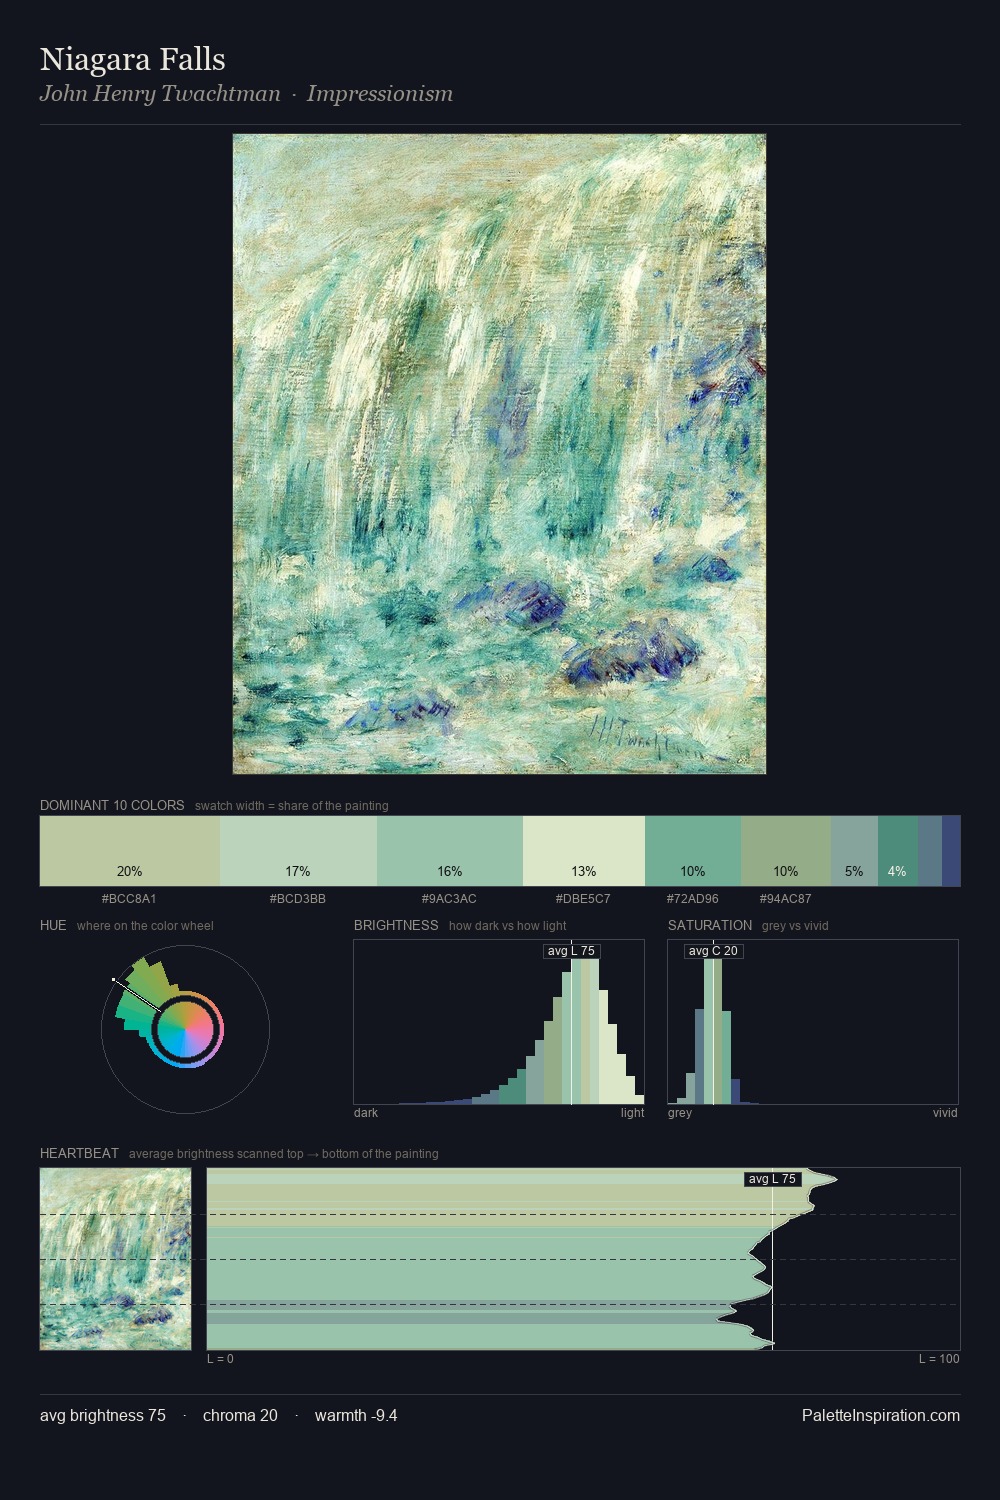Viewport: 1000px width, 1500px height.
Task: Click hex label #9AC3AC
Action: click(449, 899)
